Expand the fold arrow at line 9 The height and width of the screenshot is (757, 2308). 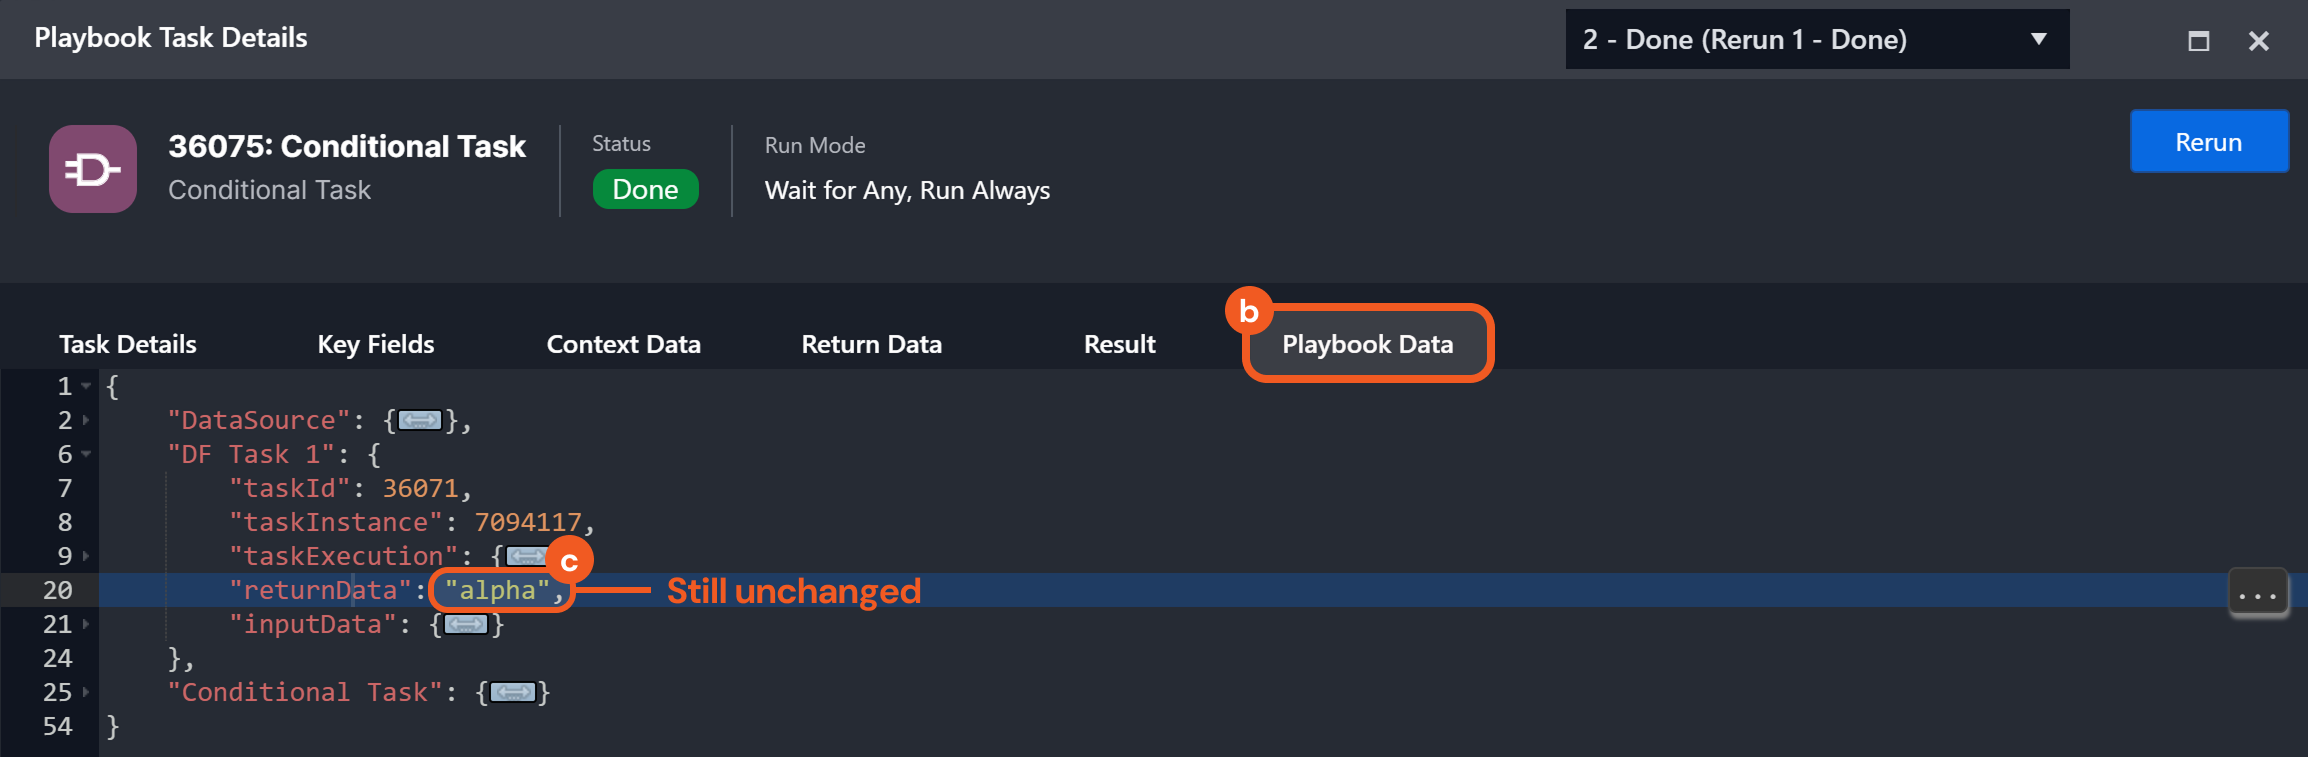86,556
